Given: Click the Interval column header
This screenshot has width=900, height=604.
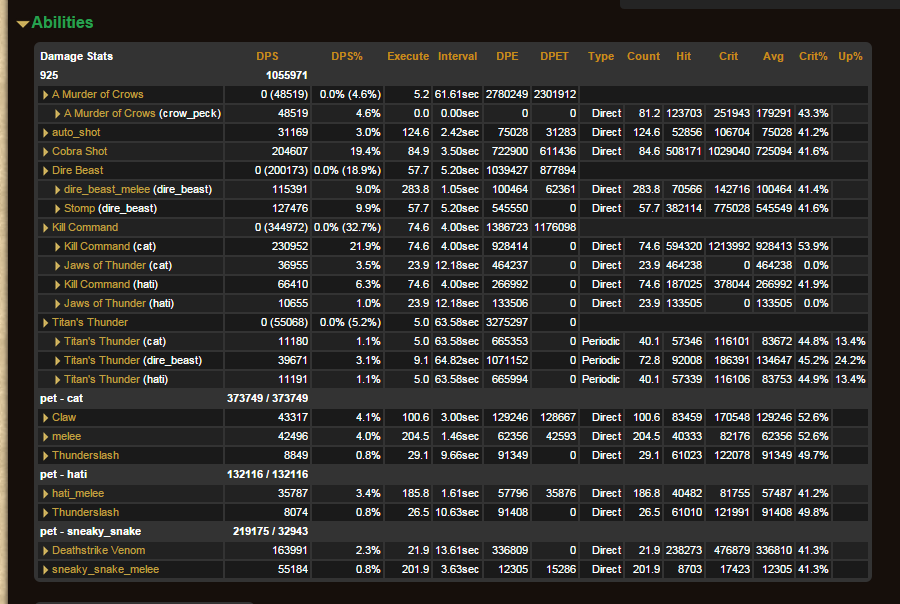Looking at the screenshot, I should [457, 56].
